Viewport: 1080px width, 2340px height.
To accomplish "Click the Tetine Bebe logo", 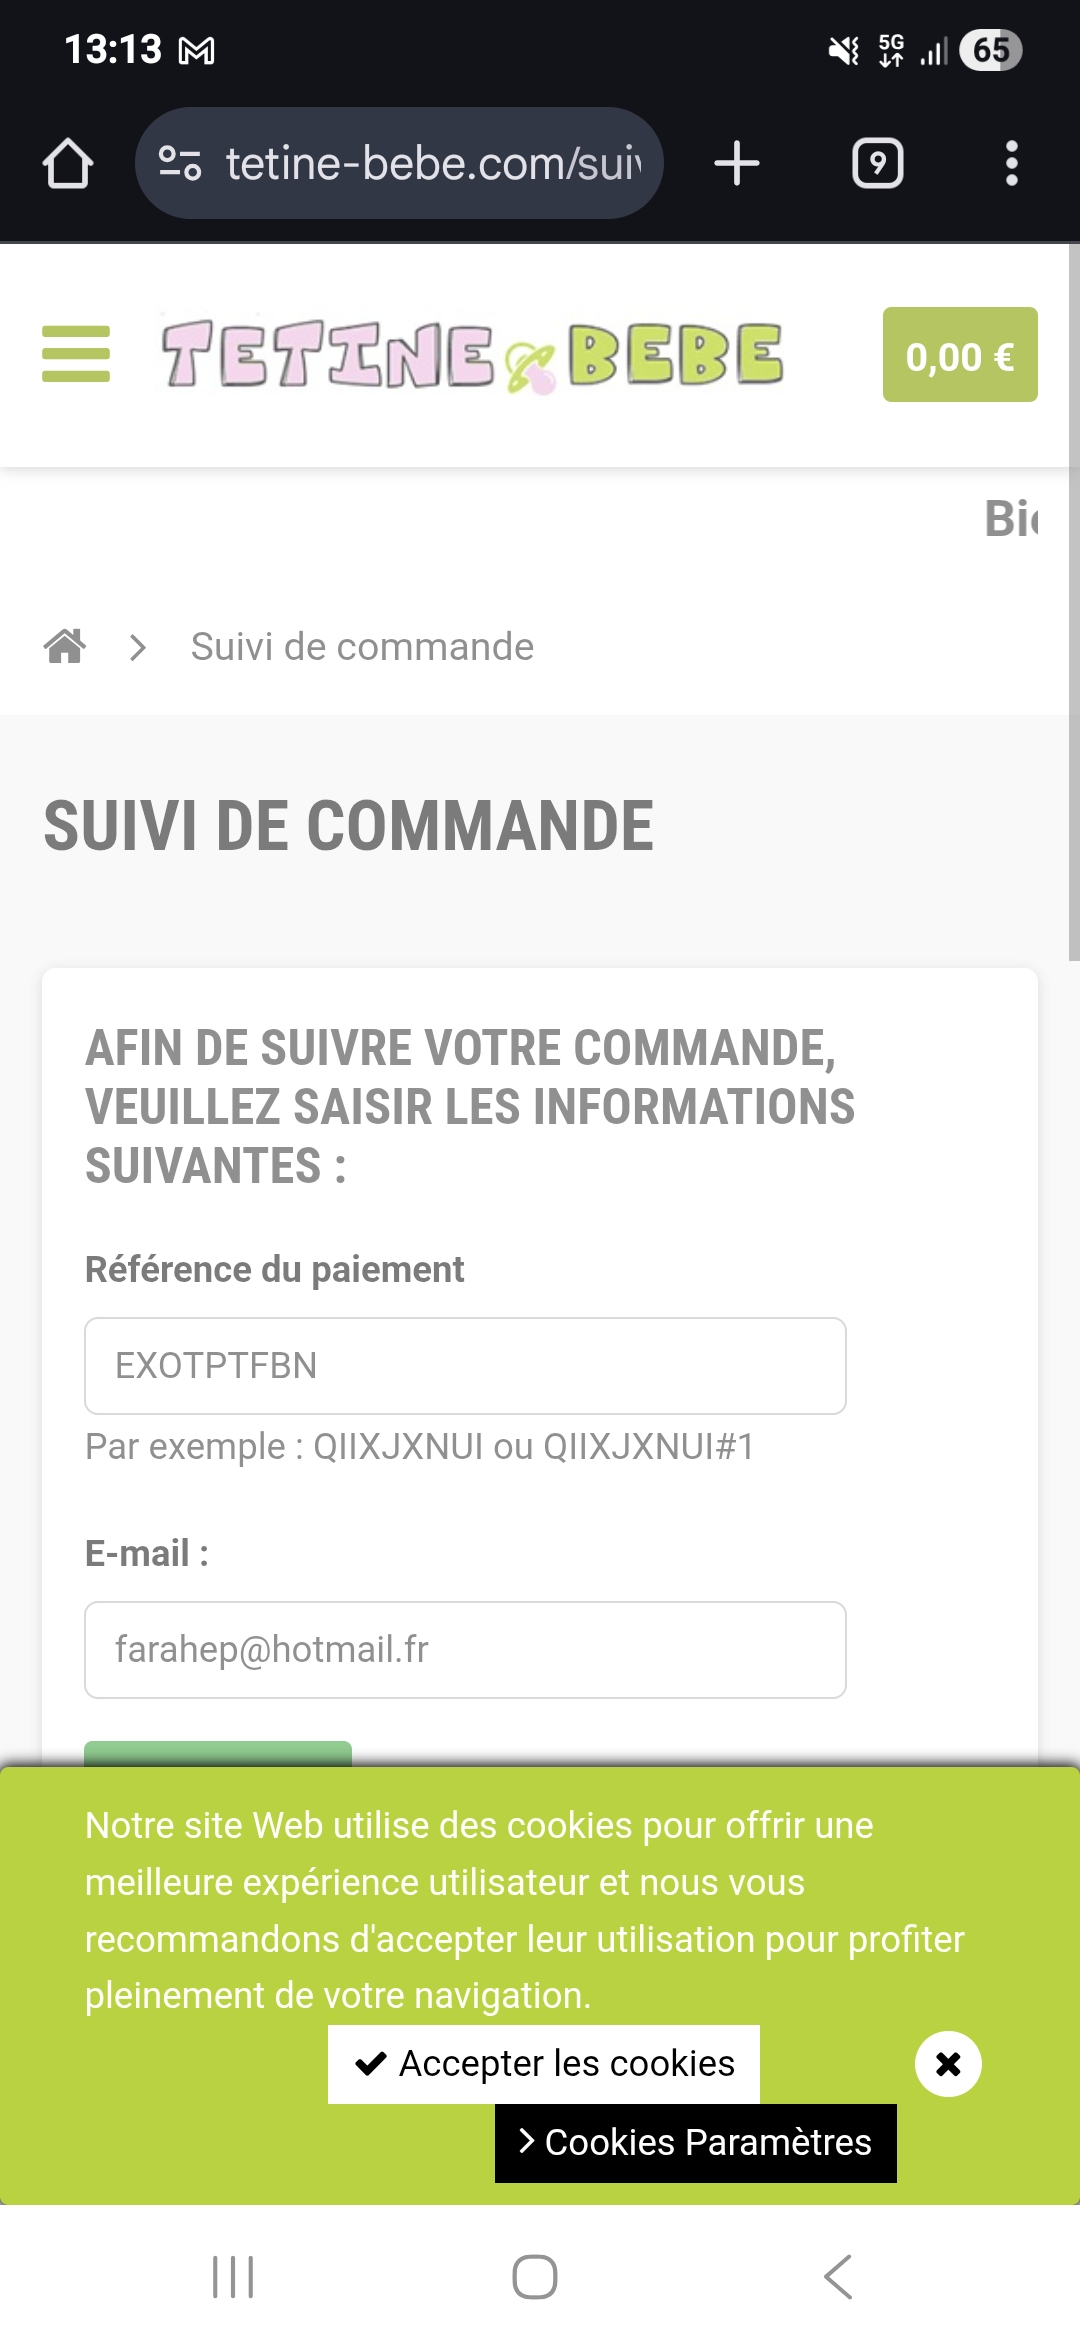I will point(472,355).
